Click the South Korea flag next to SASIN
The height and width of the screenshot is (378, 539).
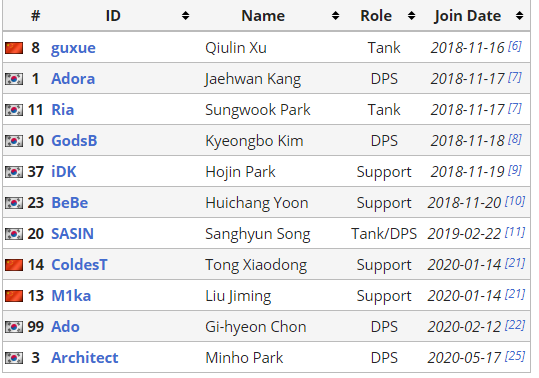pos(14,234)
